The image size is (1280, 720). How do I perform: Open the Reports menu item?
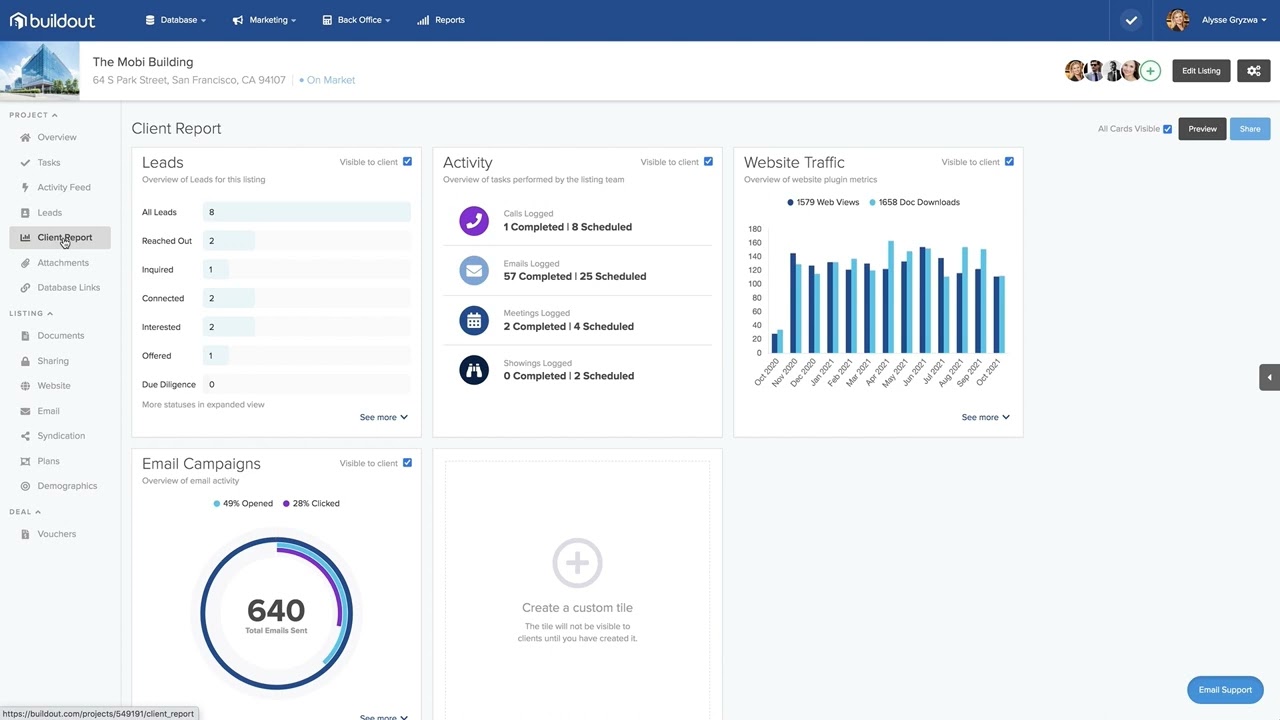point(441,20)
